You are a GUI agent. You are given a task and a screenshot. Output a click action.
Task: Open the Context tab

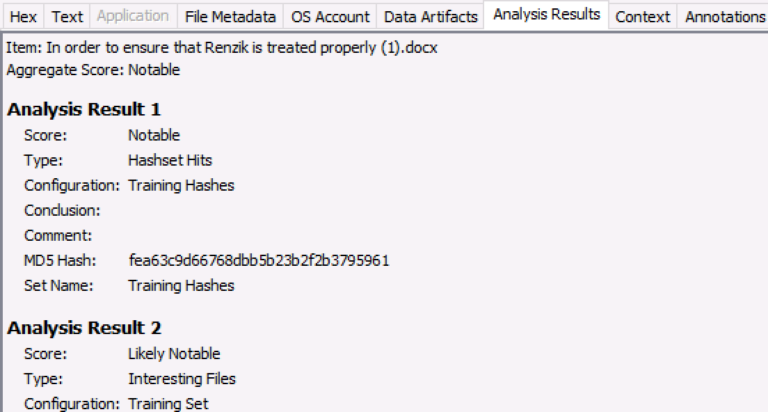pyautogui.click(x=642, y=17)
